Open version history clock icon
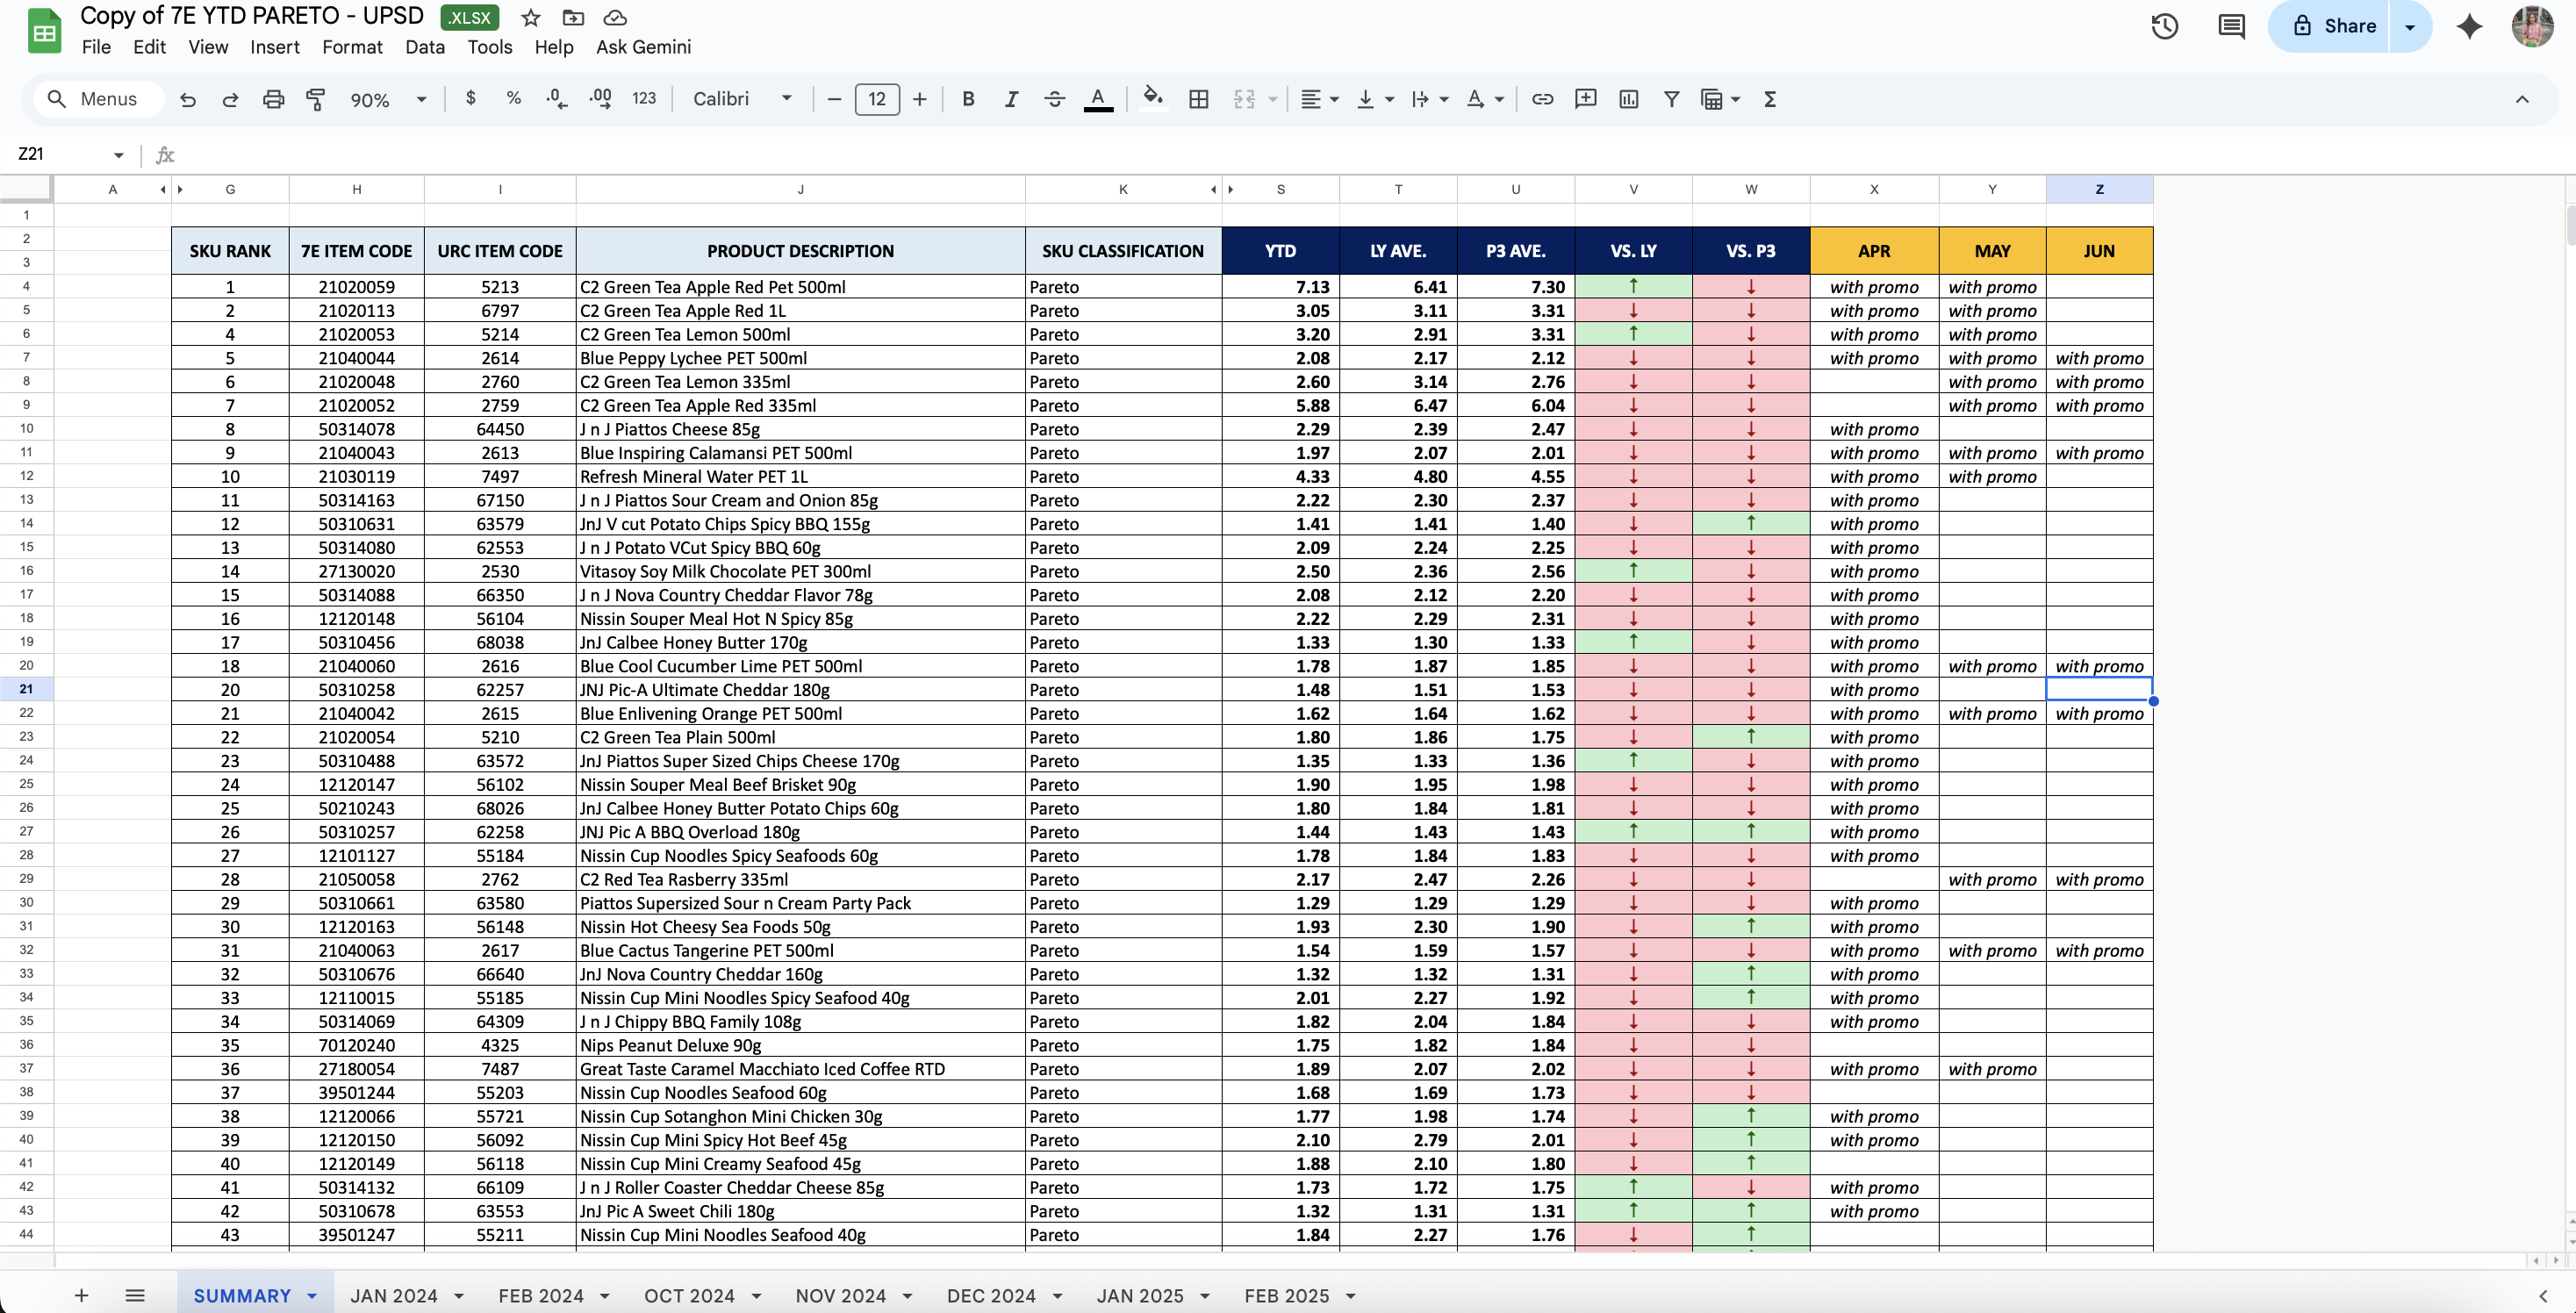The width and height of the screenshot is (2576, 1313). click(2165, 26)
